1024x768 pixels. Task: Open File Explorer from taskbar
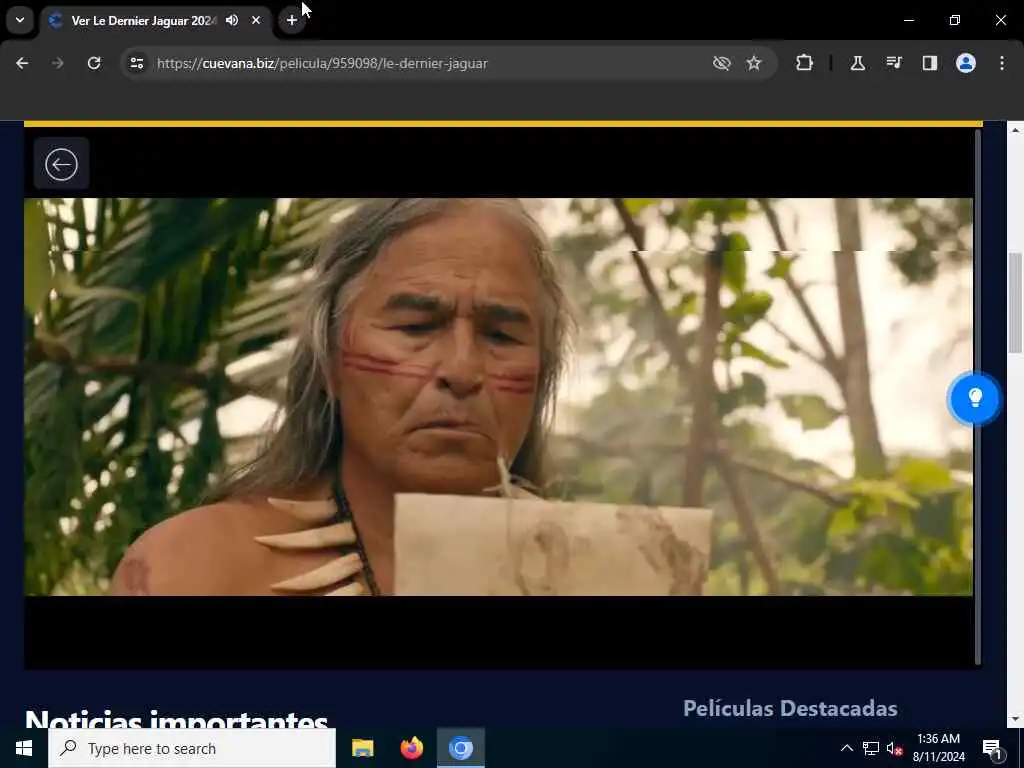(x=362, y=748)
